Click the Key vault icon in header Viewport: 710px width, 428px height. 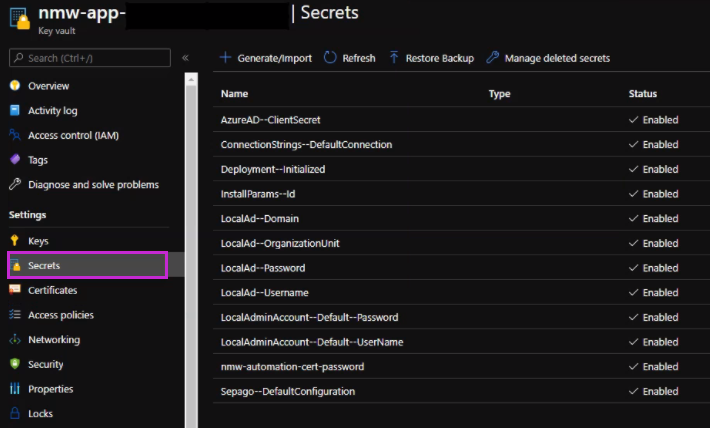point(20,19)
